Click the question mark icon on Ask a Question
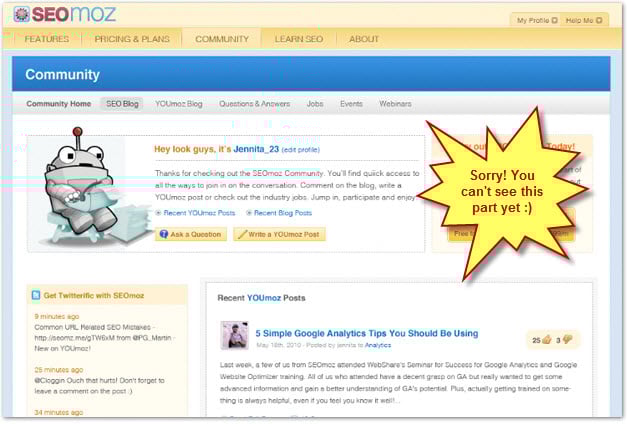 pos(164,234)
